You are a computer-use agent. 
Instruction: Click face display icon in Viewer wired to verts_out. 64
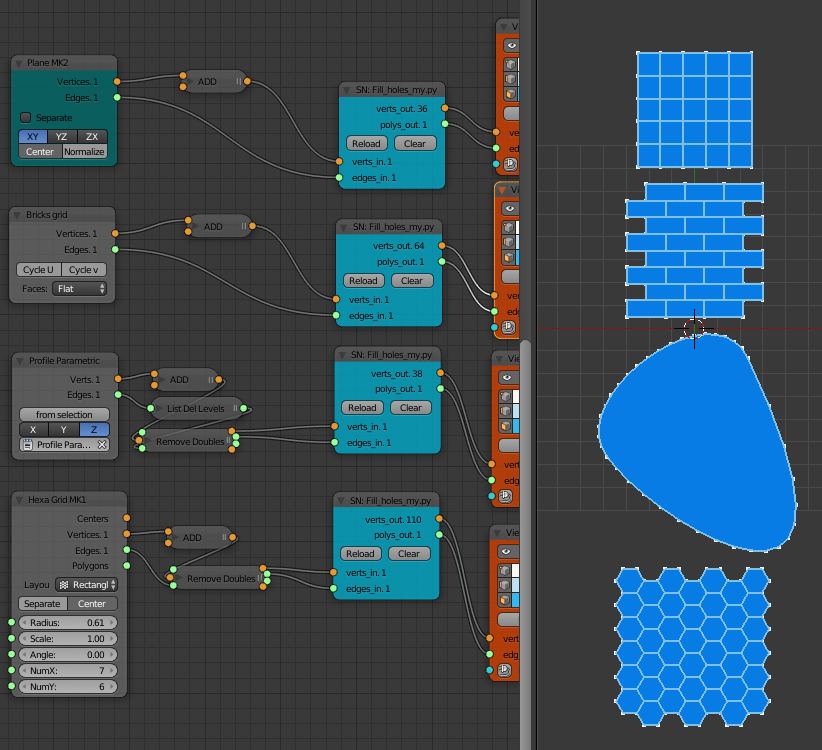(x=508, y=257)
